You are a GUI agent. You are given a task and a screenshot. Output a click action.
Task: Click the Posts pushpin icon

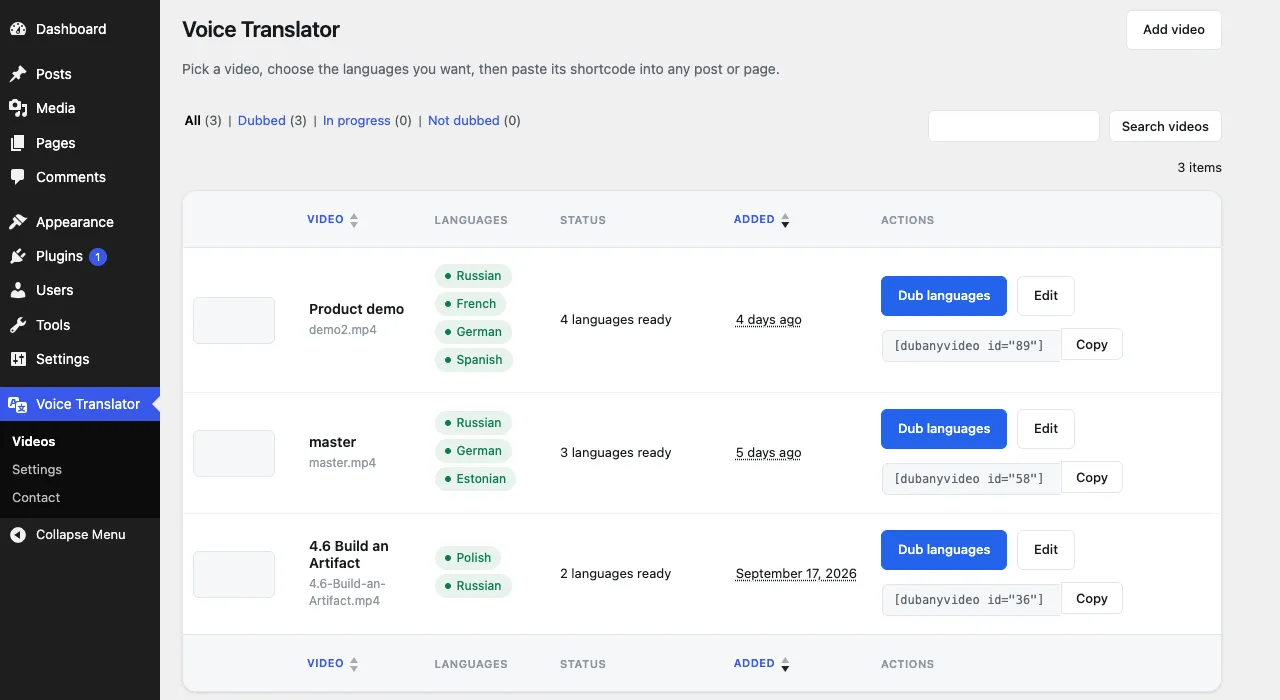click(18, 74)
